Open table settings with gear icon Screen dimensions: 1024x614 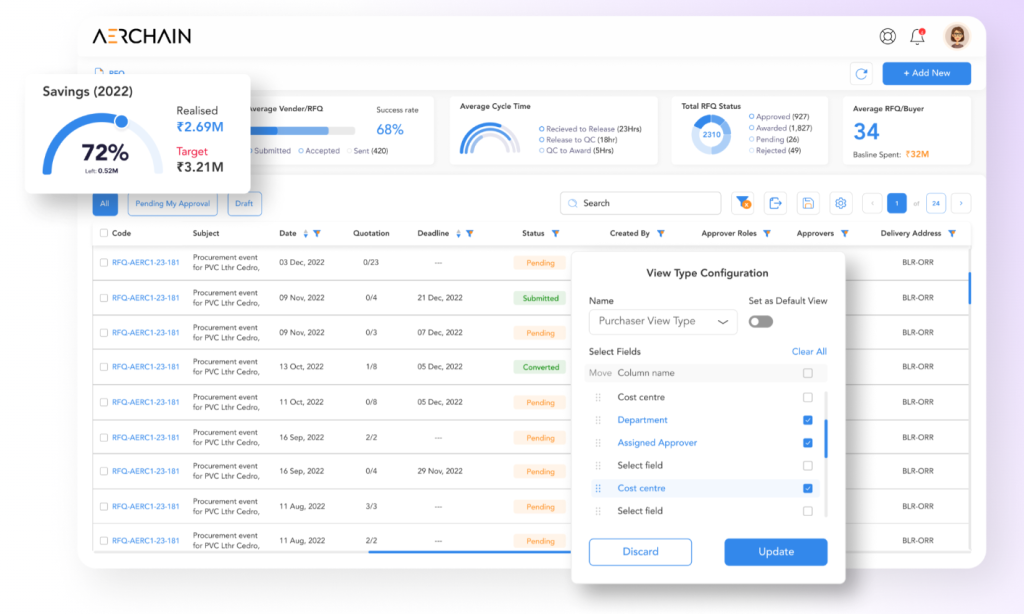point(840,203)
